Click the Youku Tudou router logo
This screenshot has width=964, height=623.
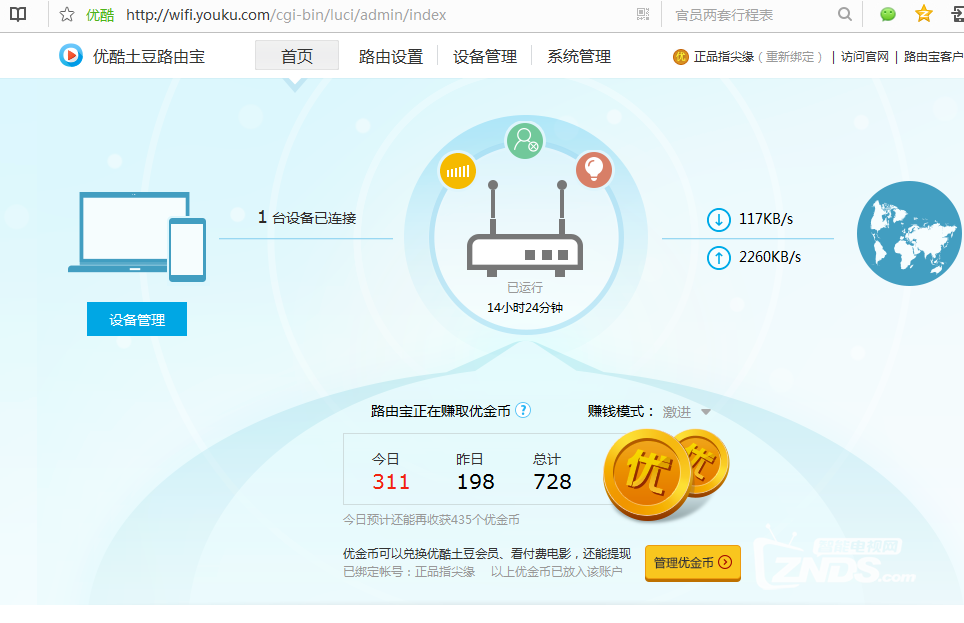[71, 56]
